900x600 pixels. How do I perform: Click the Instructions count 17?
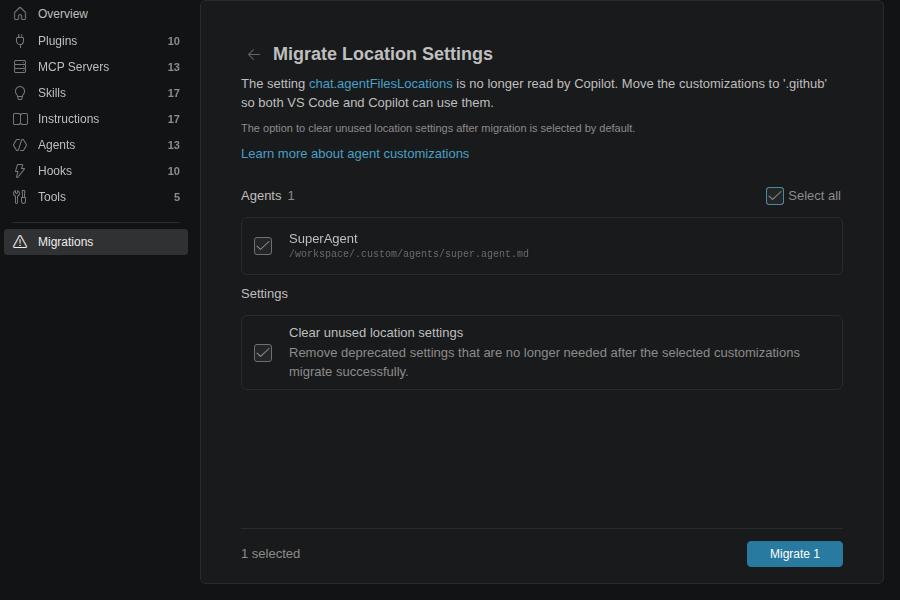pyautogui.click(x=173, y=119)
